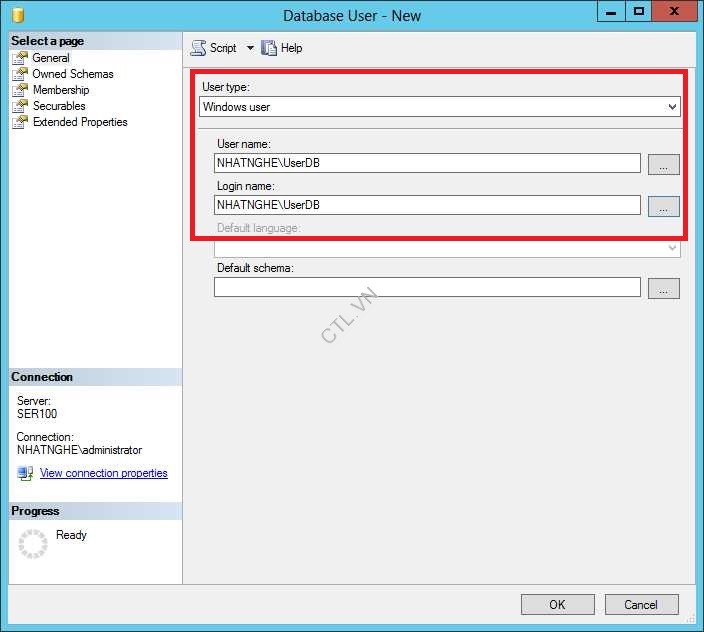Screen dimensions: 704x632
Task: Click the Script toolbar icon
Action: pyautogui.click(x=198, y=48)
